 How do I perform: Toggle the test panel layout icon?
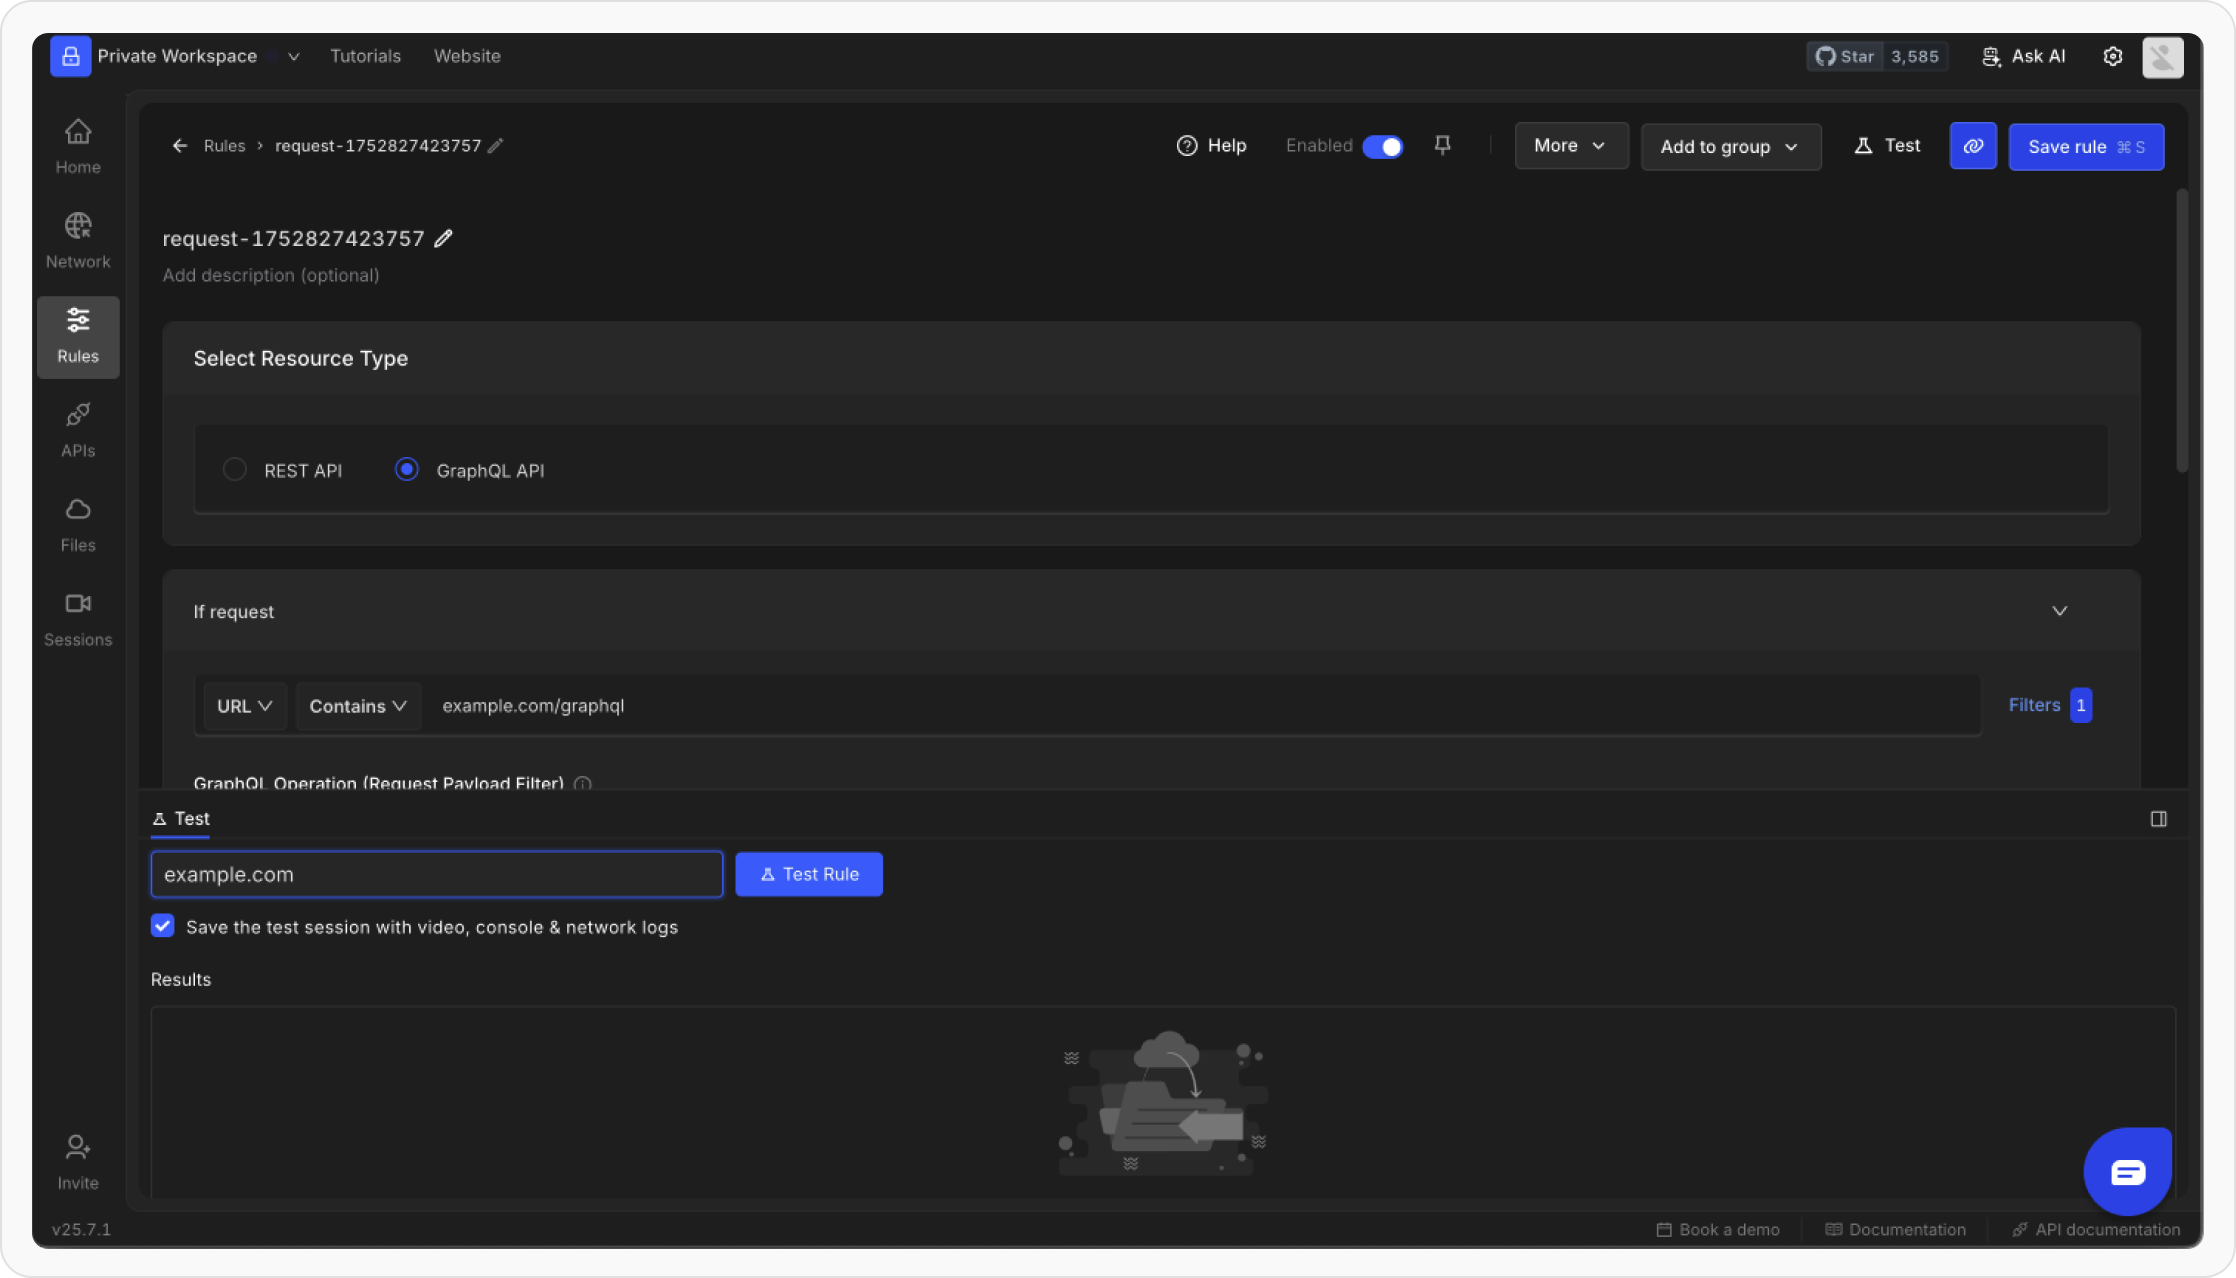pos(2158,819)
